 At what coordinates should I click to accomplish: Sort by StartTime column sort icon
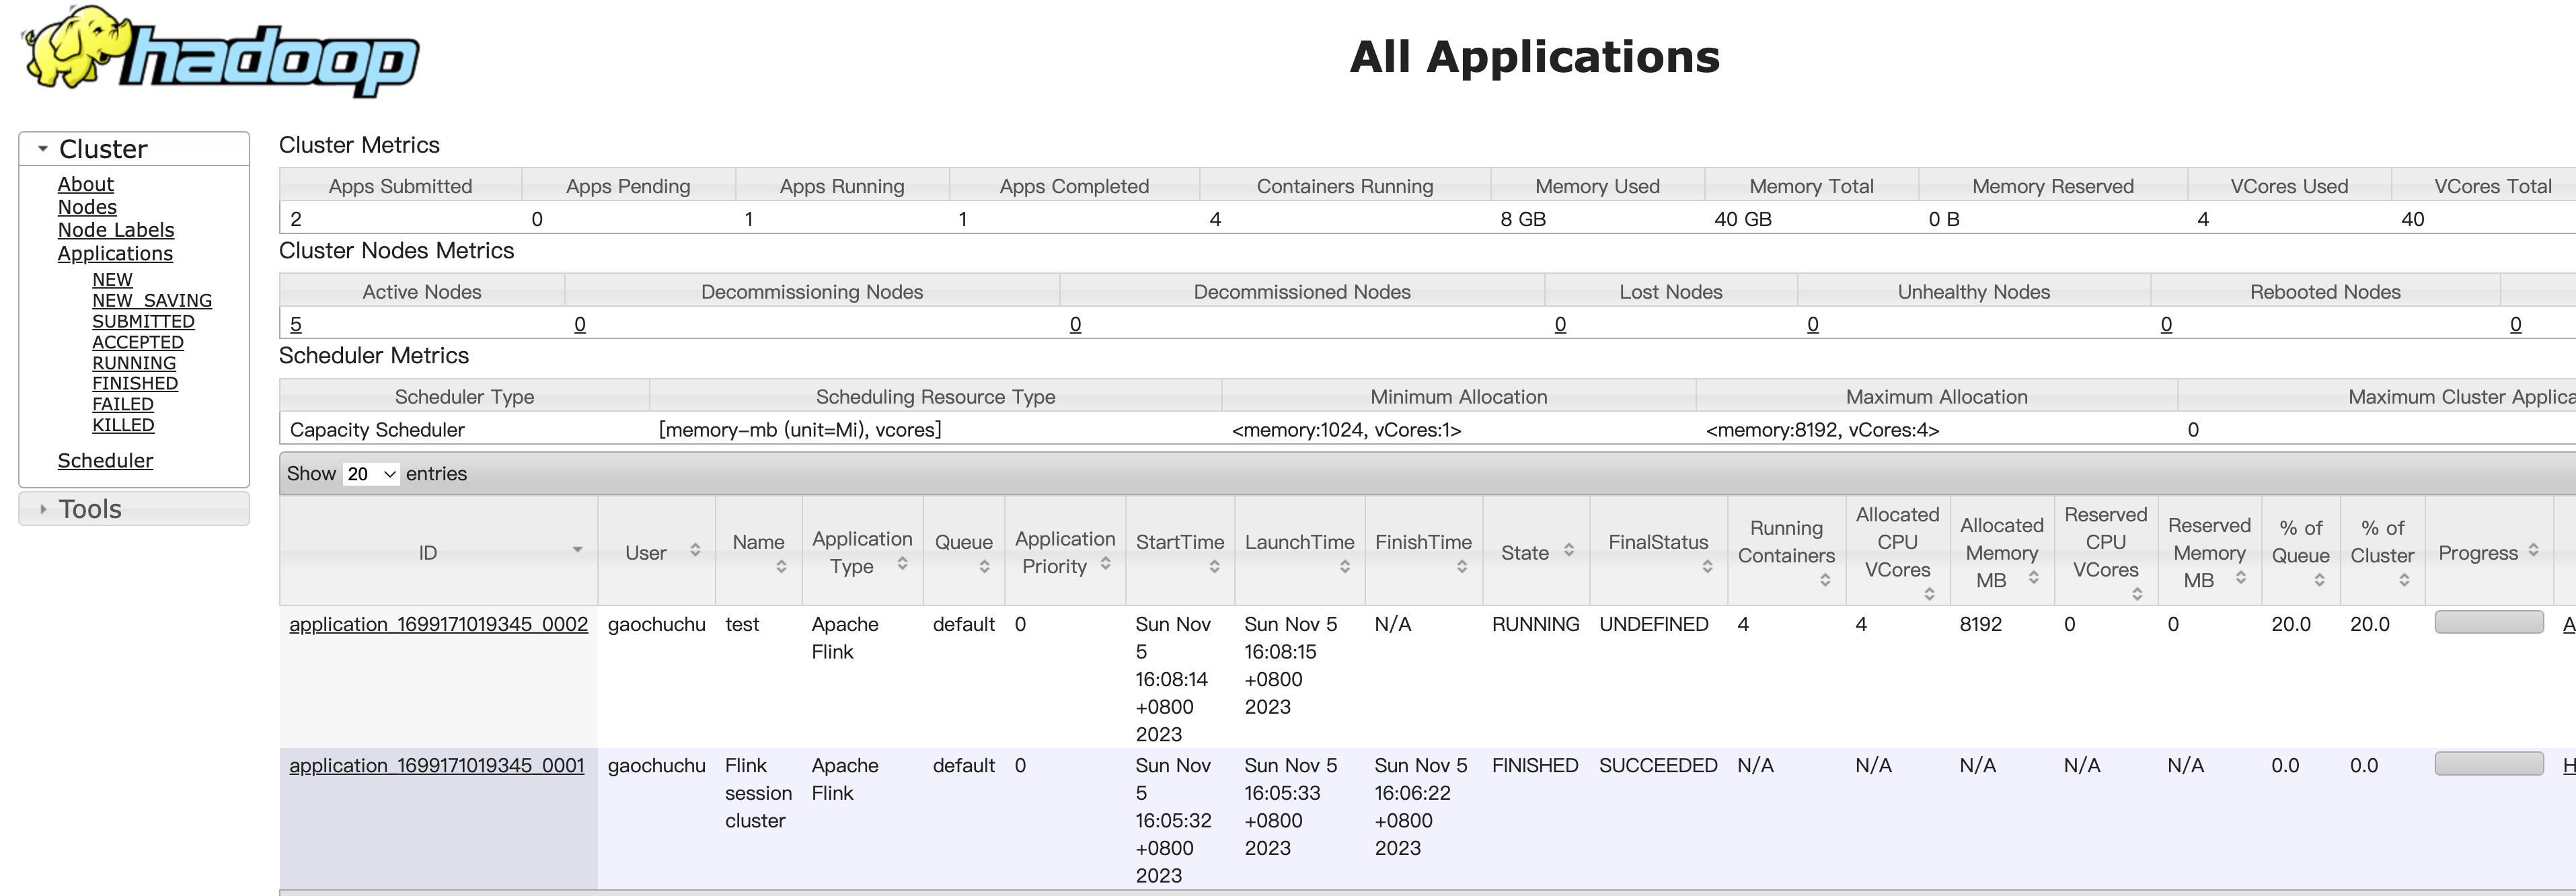tap(1214, 567)
